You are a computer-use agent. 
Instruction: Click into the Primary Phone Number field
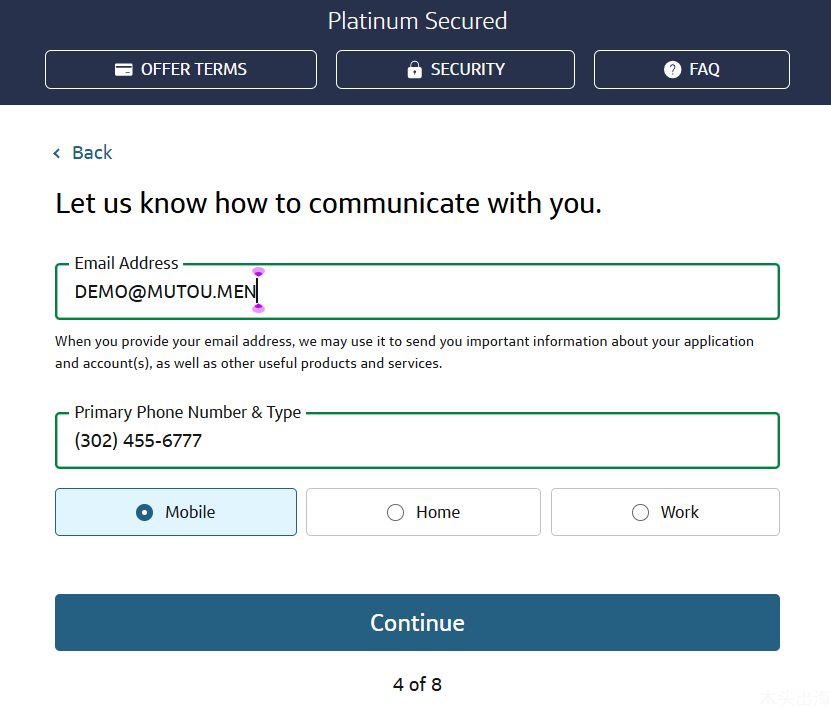click(417, 440)
